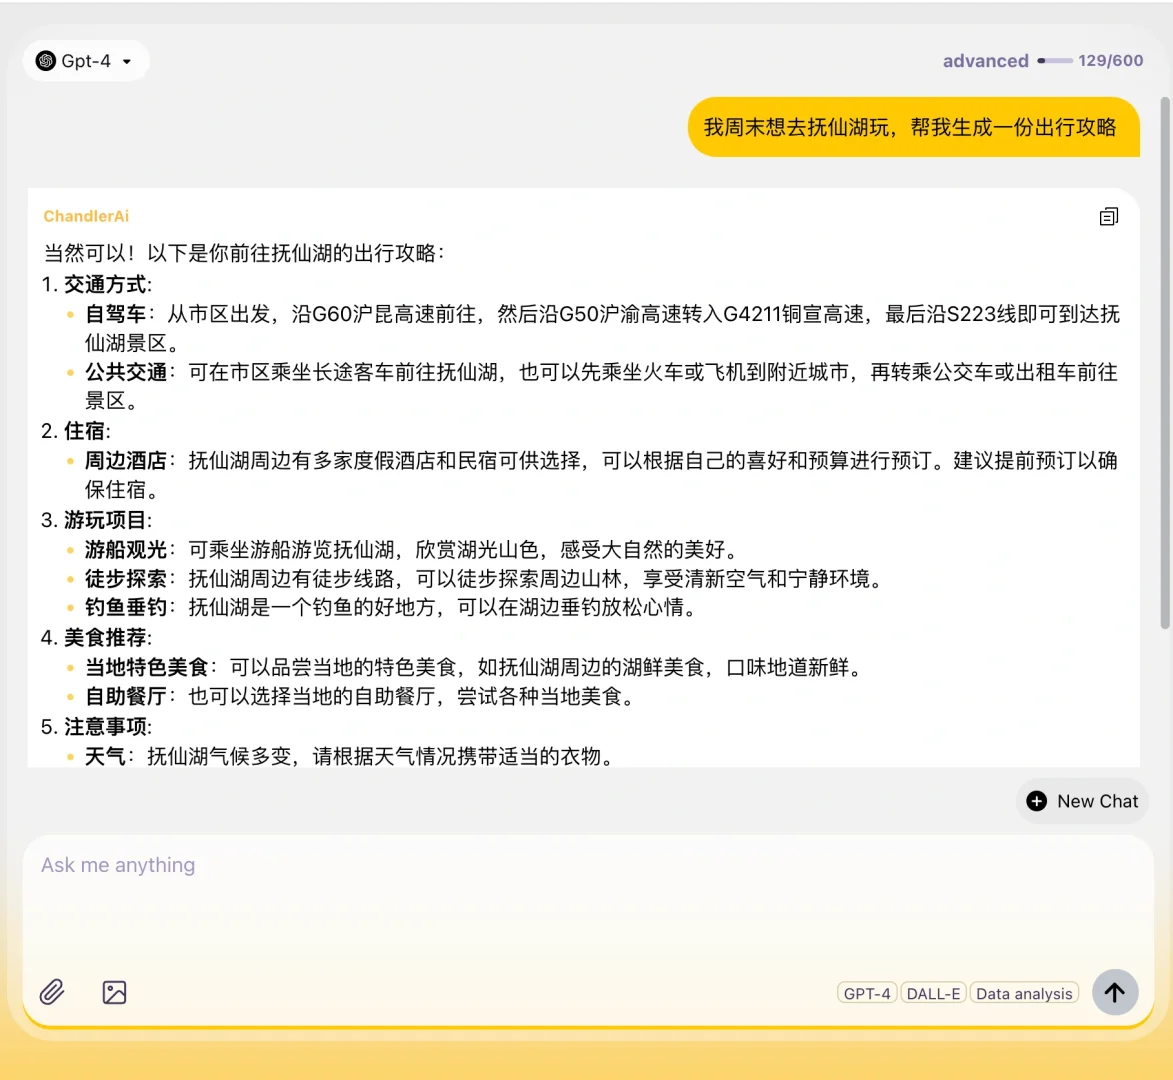Click the bold text 天气

[105, 756]
